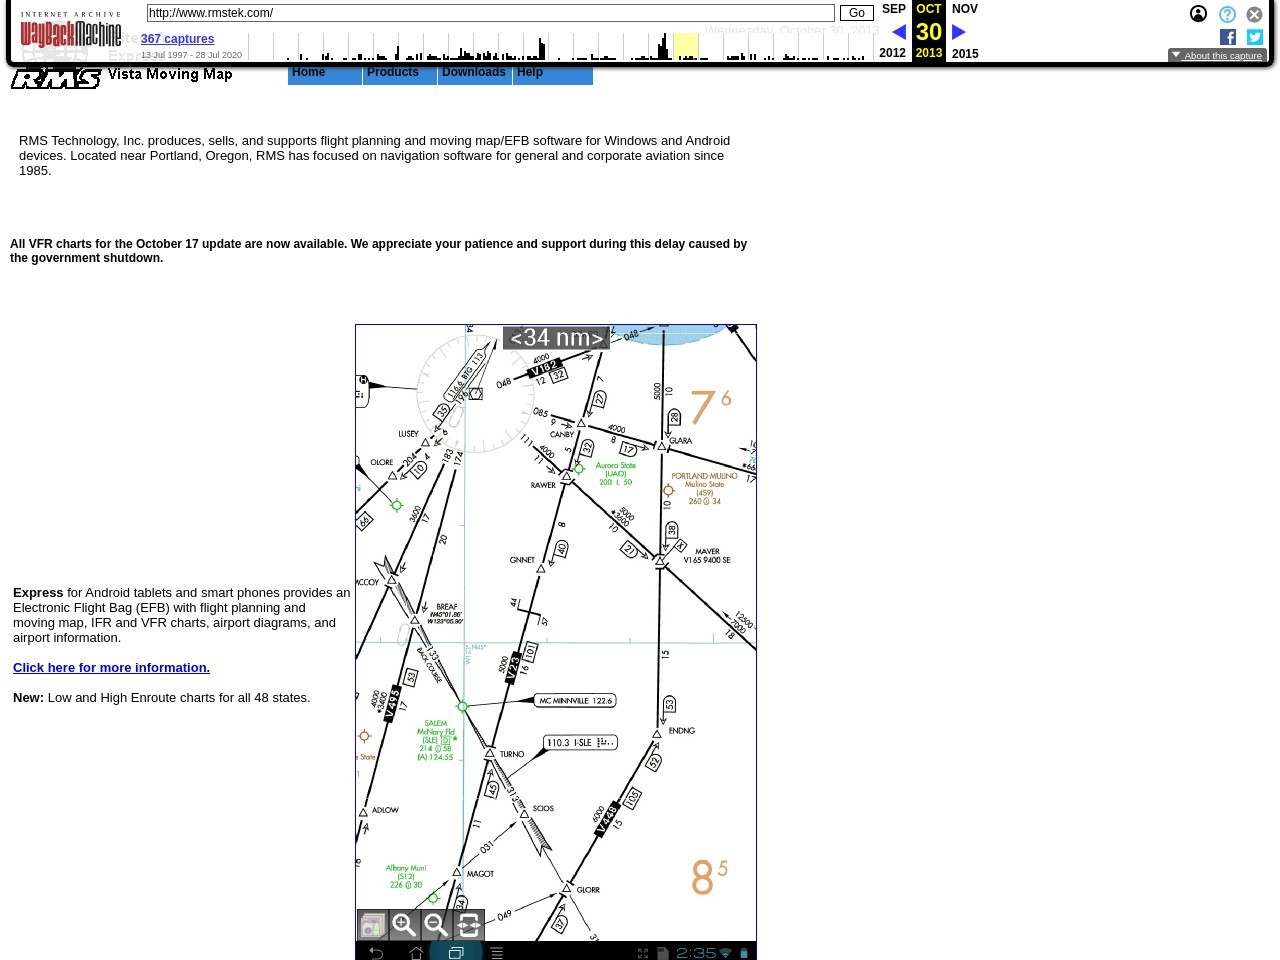Share this capture on Facebook
The image size is (1280, 960).
point(1228,37)
